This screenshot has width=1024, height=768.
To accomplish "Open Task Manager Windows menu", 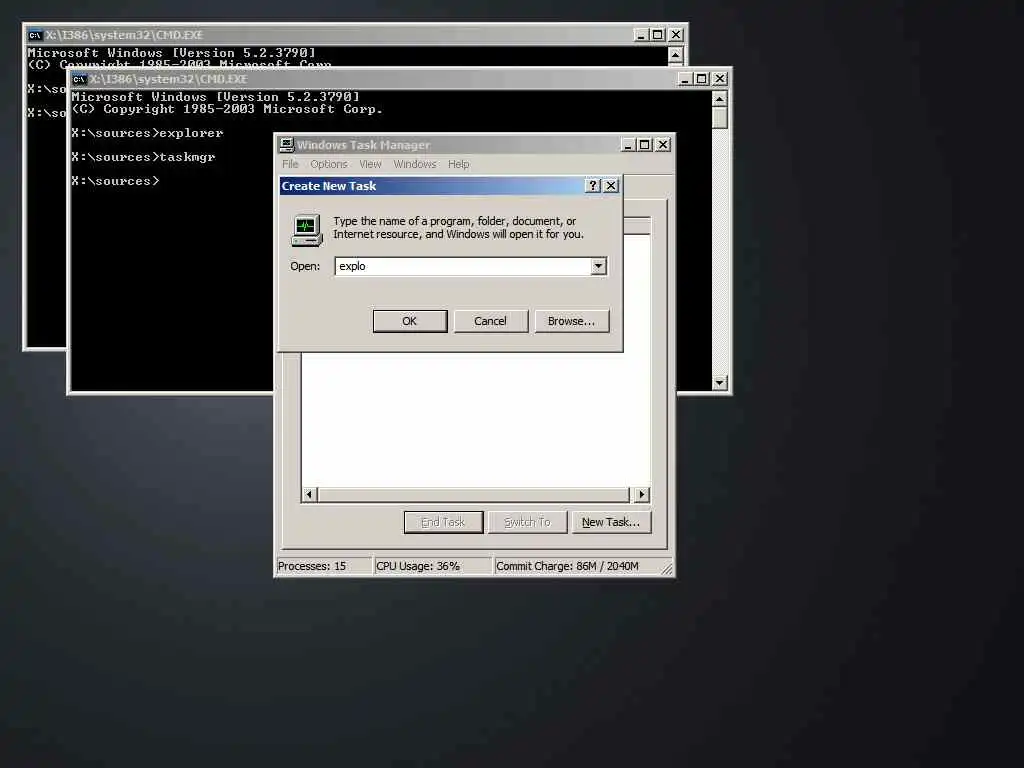I will coord(415,164).
